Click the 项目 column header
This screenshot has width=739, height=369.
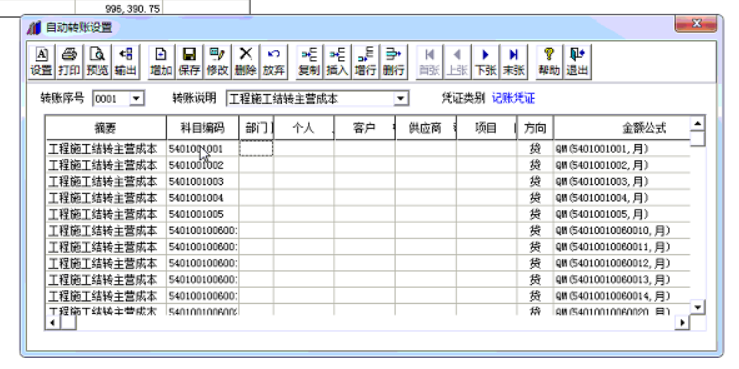tap(486, 128)
